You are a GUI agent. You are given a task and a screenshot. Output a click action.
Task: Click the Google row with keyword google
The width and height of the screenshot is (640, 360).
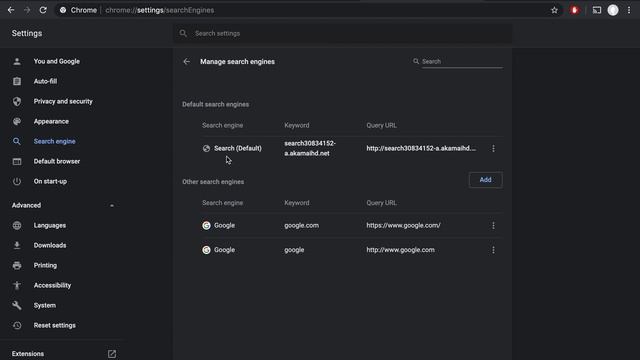click(x=351, y=250)
